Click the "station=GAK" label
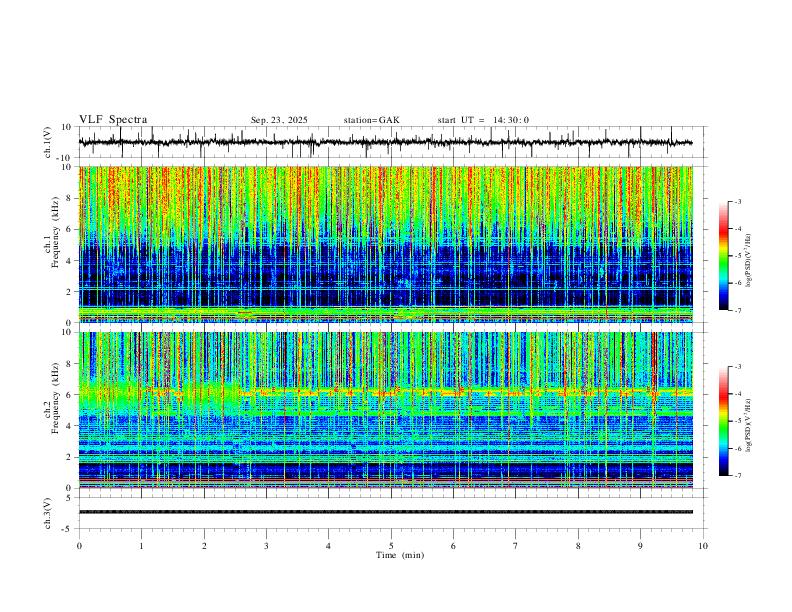The image size is (792, 612). point(371,120)
